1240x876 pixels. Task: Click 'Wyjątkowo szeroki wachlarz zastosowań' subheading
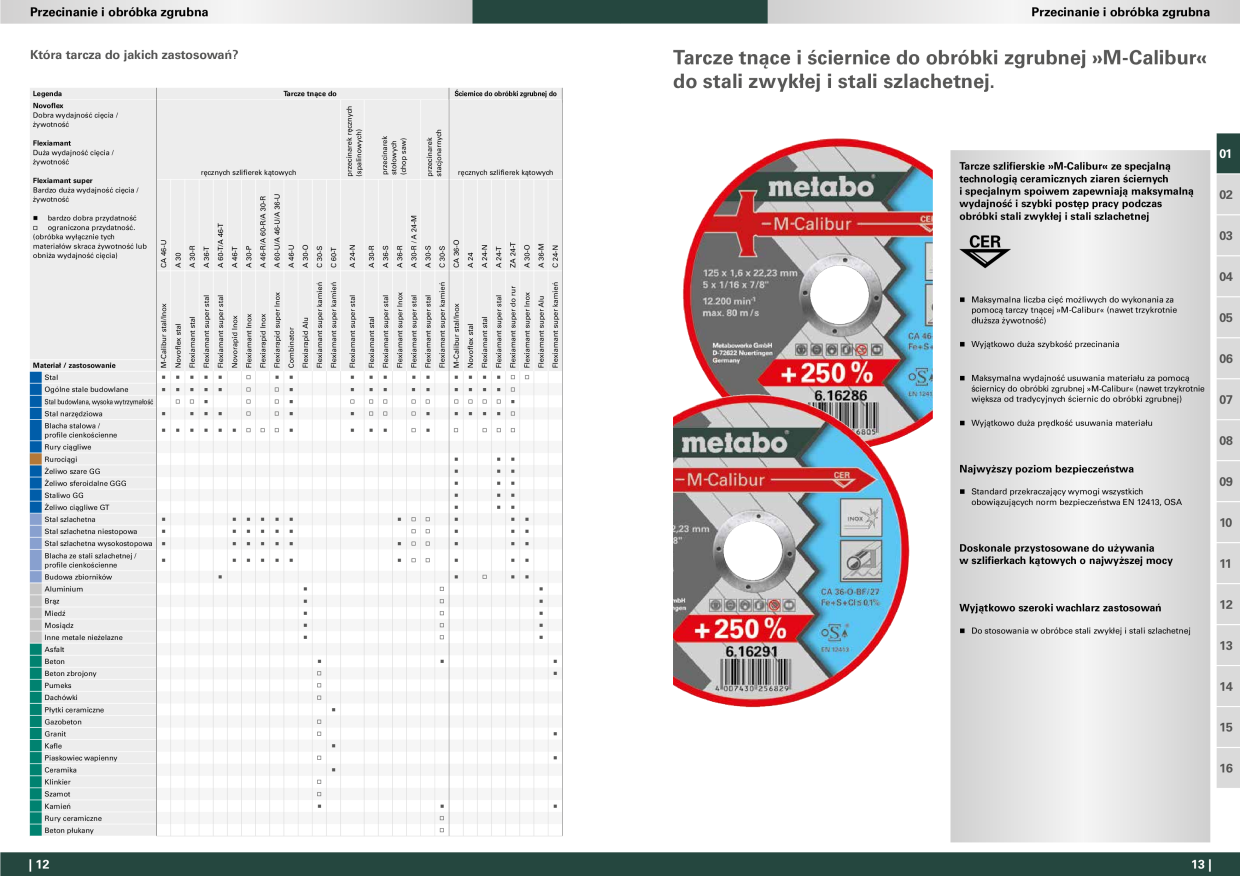pos(1060,607)
